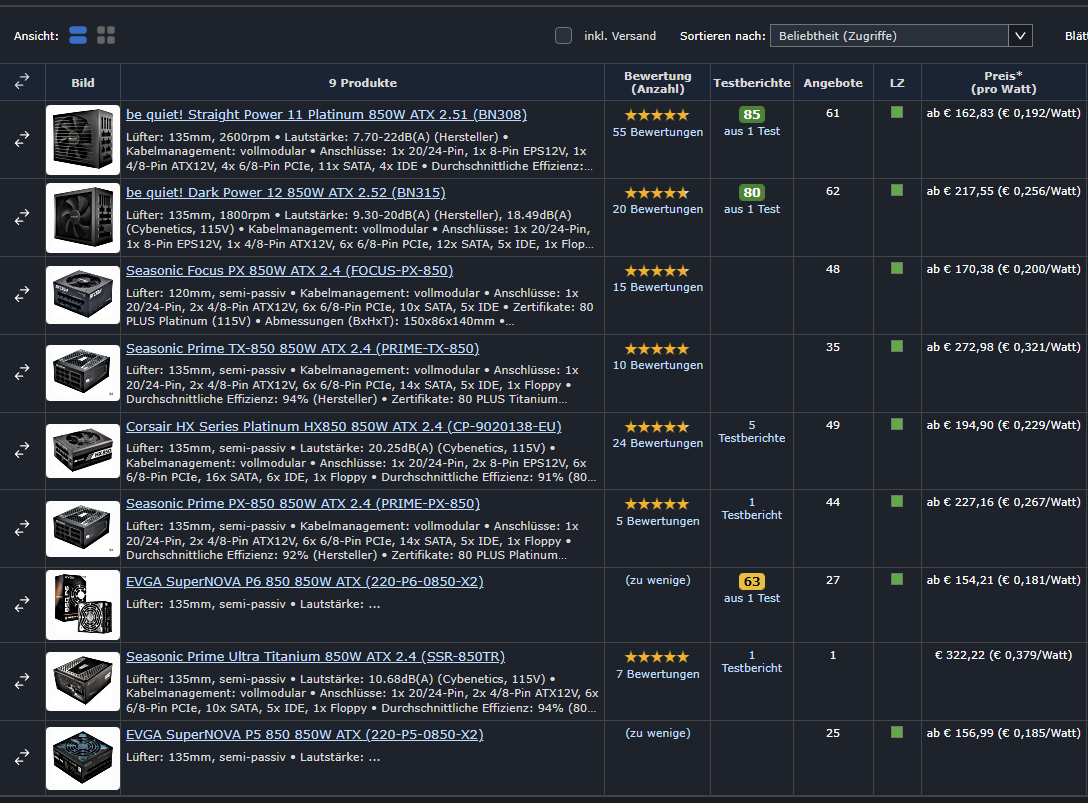The height and width of the screenshot is (803, 1088).
Task: Click EVGA SuperNOVA P5 product thumbnail
Action: coord(83,758)
